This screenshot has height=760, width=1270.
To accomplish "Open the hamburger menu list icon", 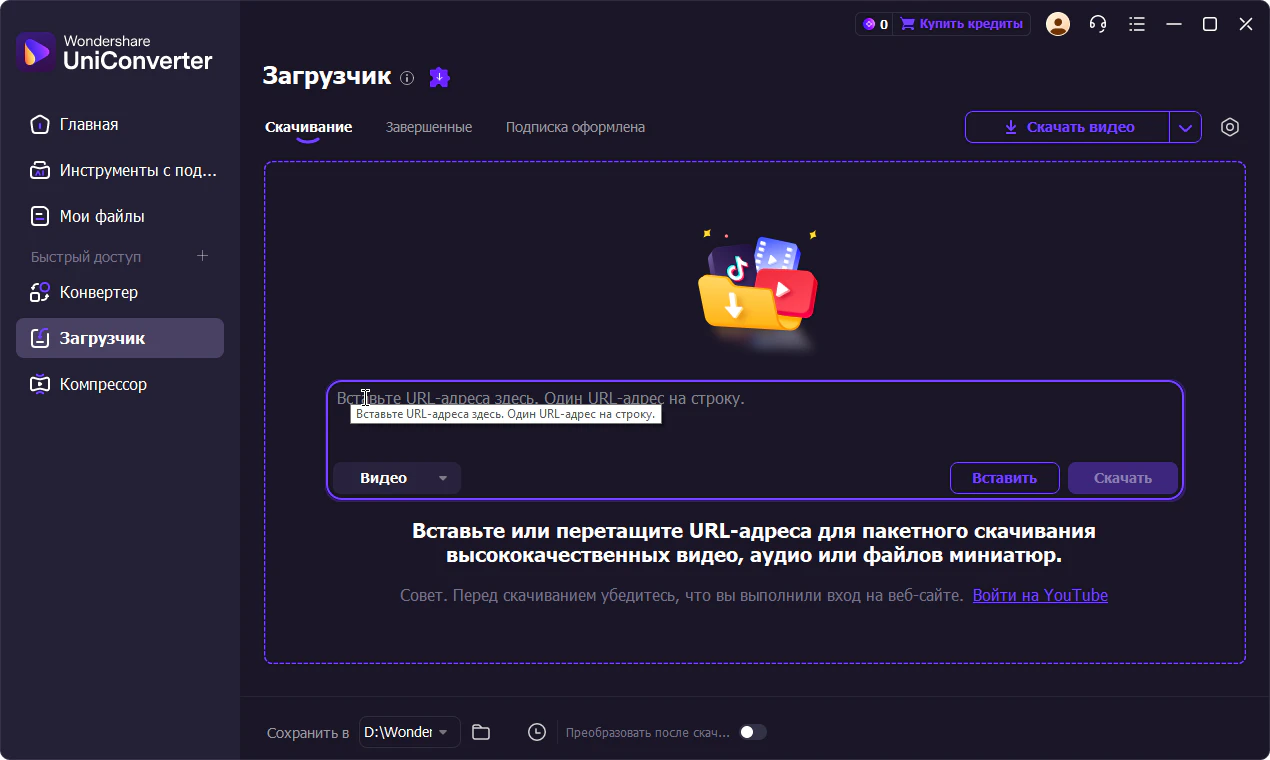I will click(1137, 24).
